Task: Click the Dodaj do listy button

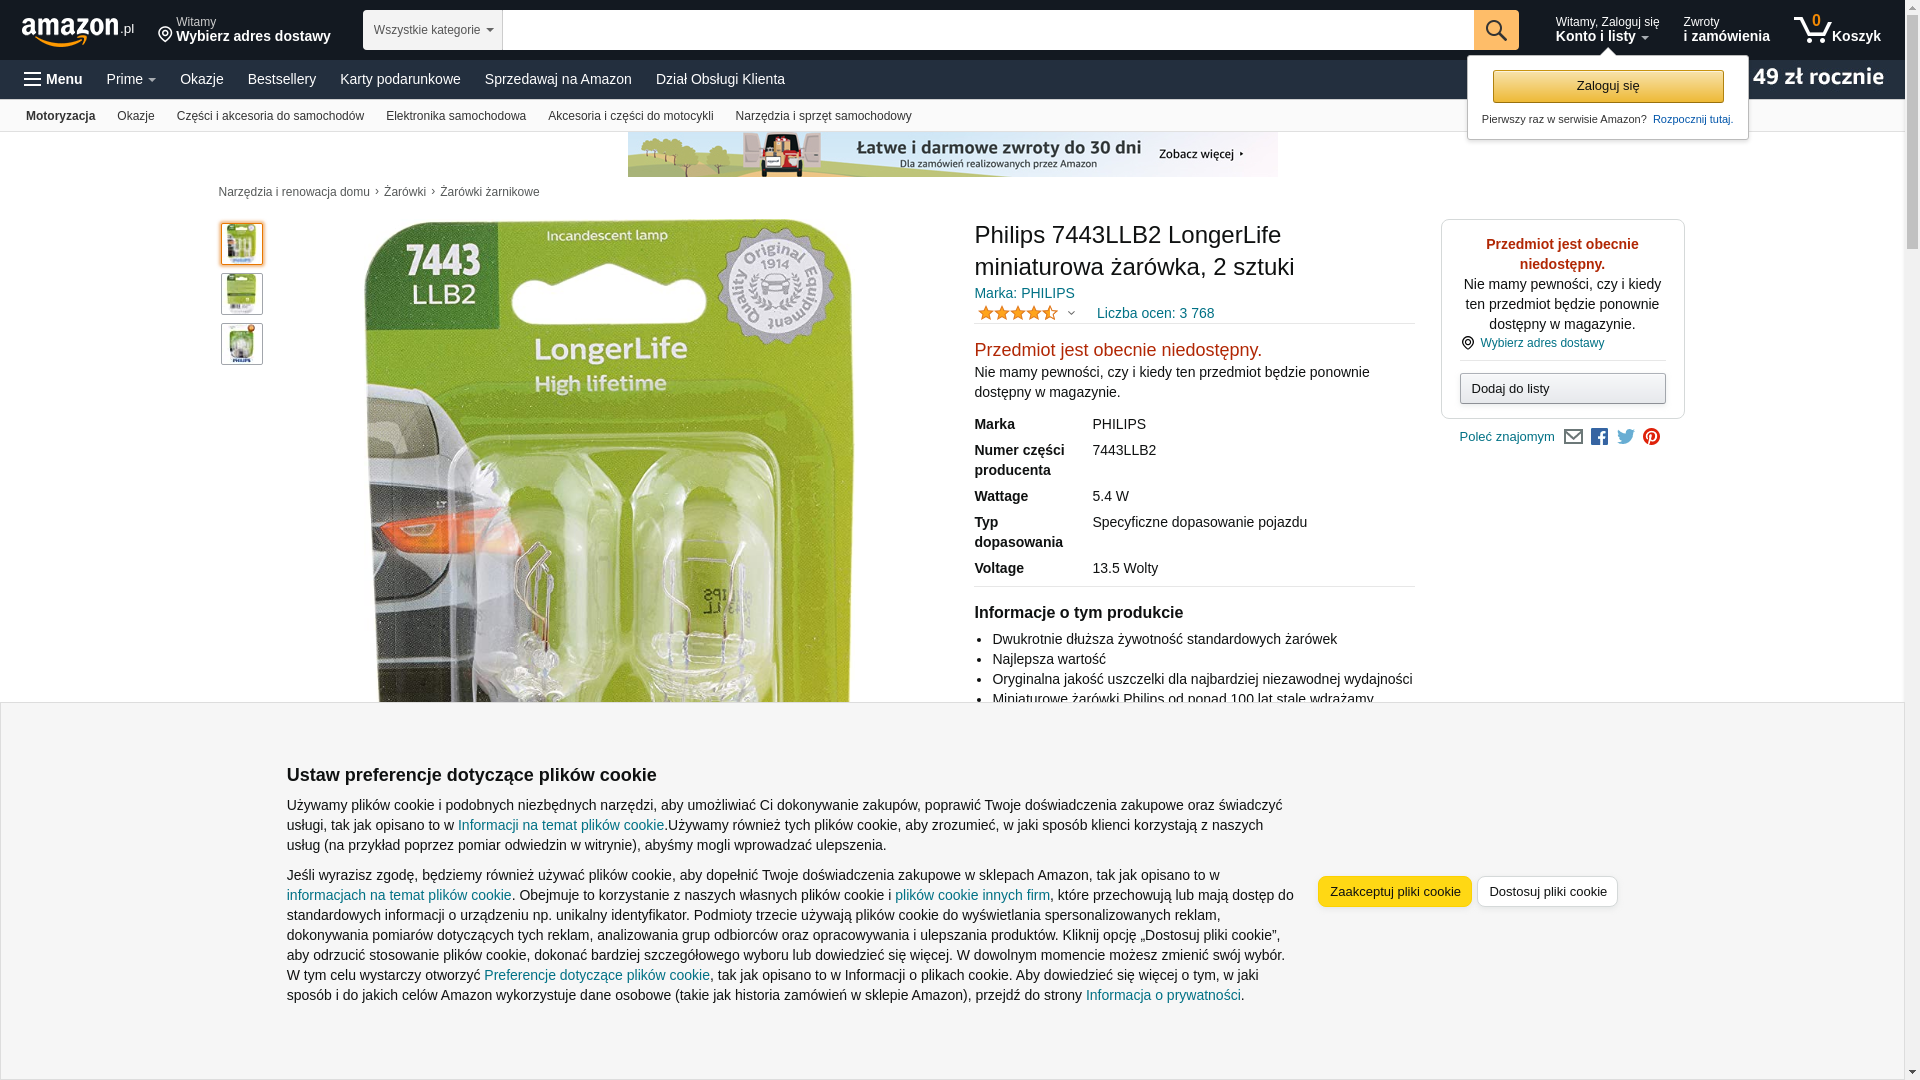Action: point(1562,388)
